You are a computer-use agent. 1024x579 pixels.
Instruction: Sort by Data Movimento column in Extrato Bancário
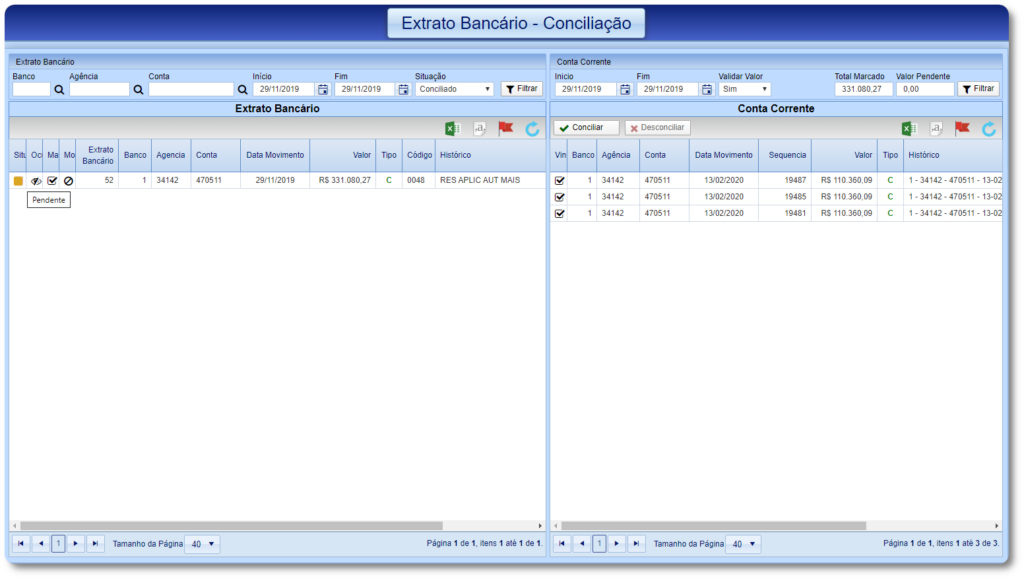[275, 155]
